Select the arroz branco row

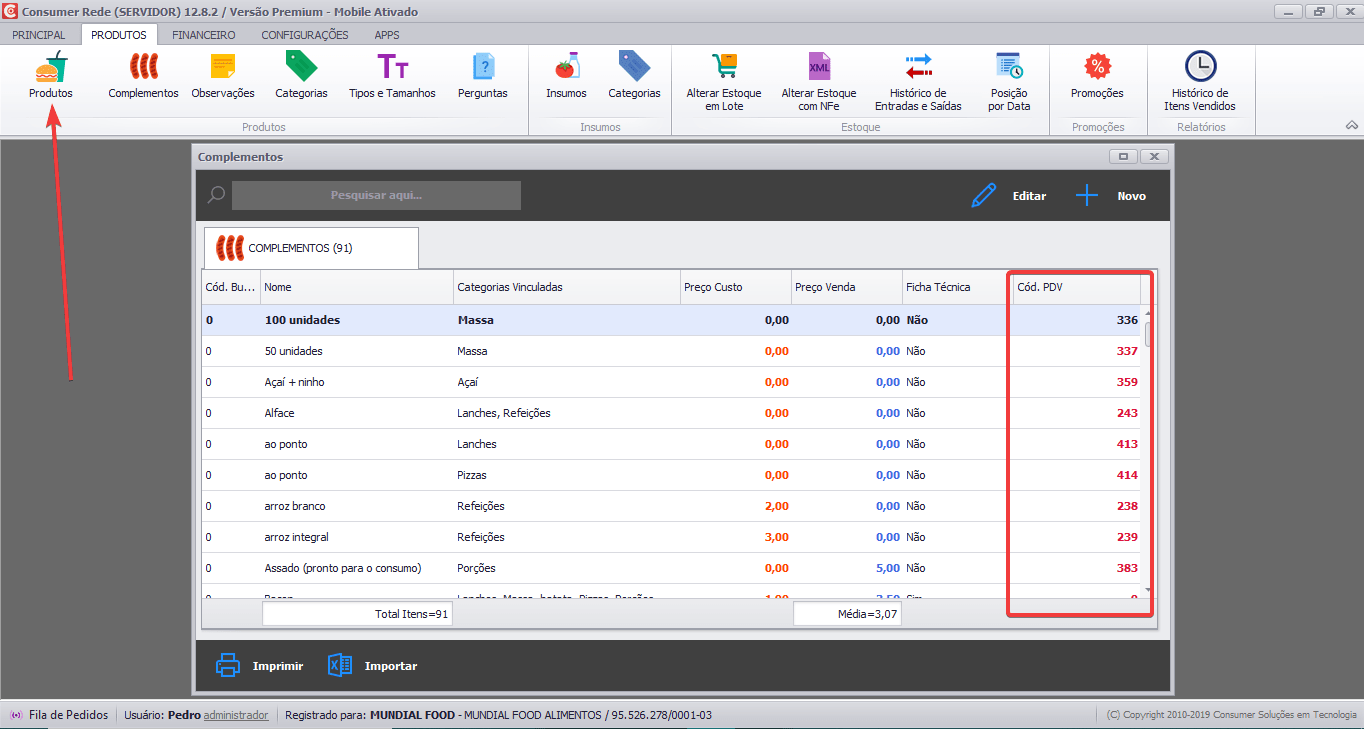pyautogui.click(x=672, y=506)
